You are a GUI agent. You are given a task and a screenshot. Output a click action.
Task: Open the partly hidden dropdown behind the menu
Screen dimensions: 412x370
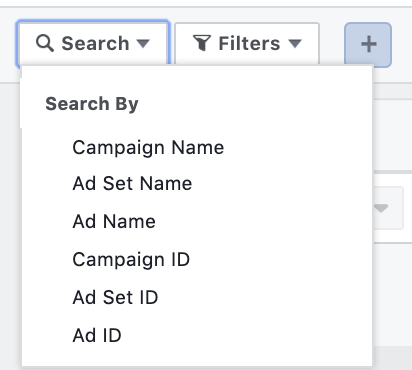click(x=381, y=208)
